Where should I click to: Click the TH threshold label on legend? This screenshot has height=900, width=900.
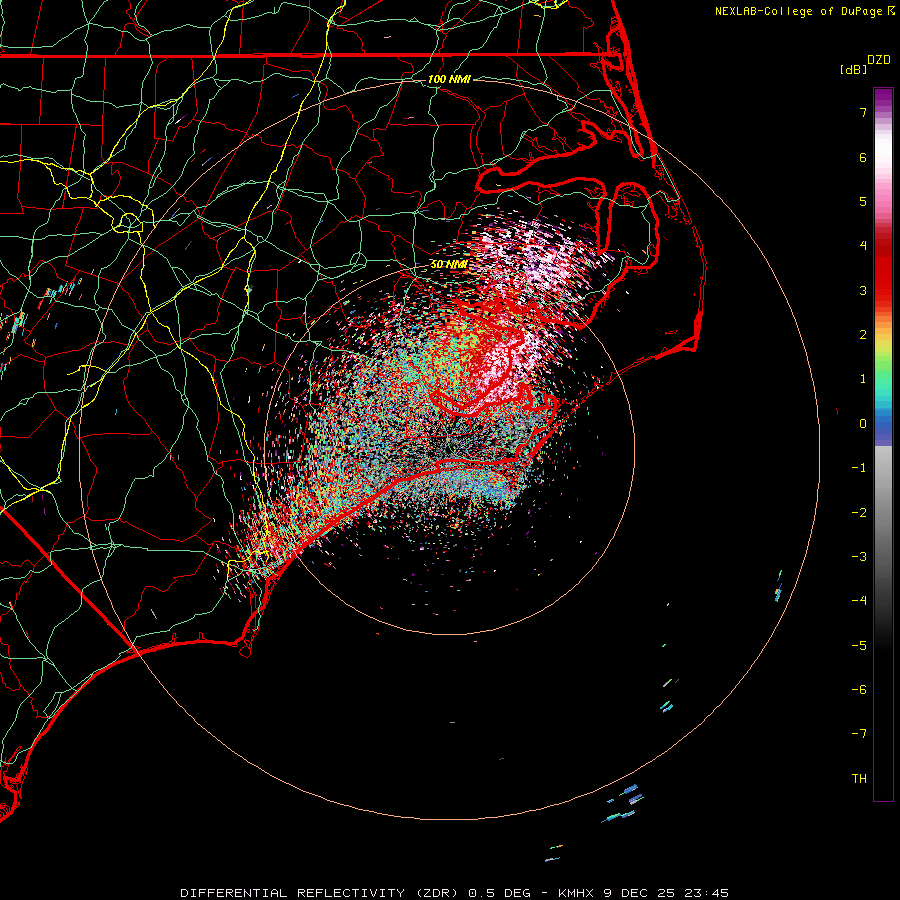tap(859, 779)
